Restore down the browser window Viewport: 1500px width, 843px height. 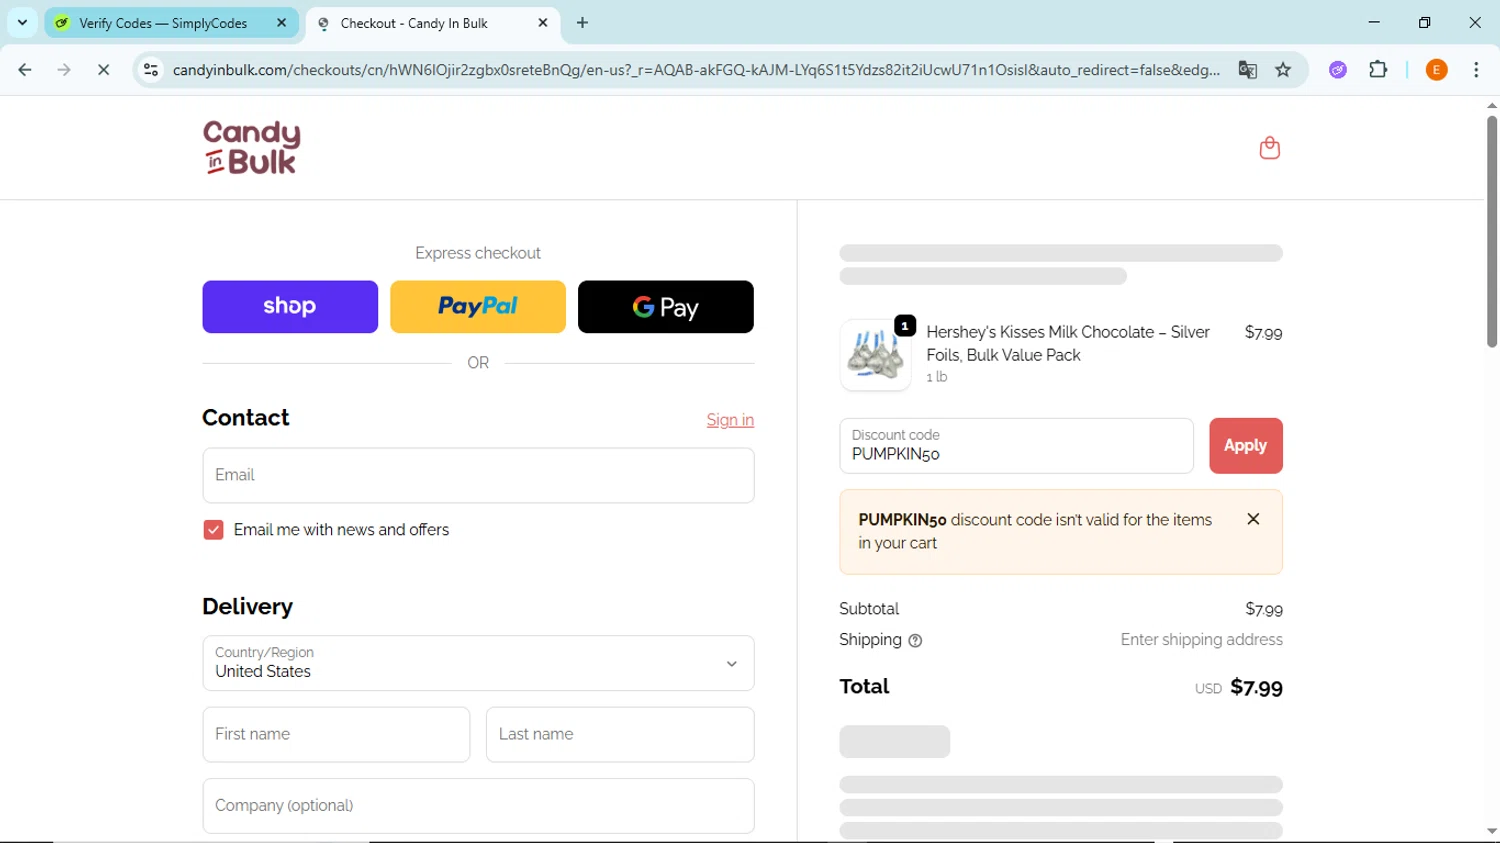pyautogui.click(x=1424, y=22)
